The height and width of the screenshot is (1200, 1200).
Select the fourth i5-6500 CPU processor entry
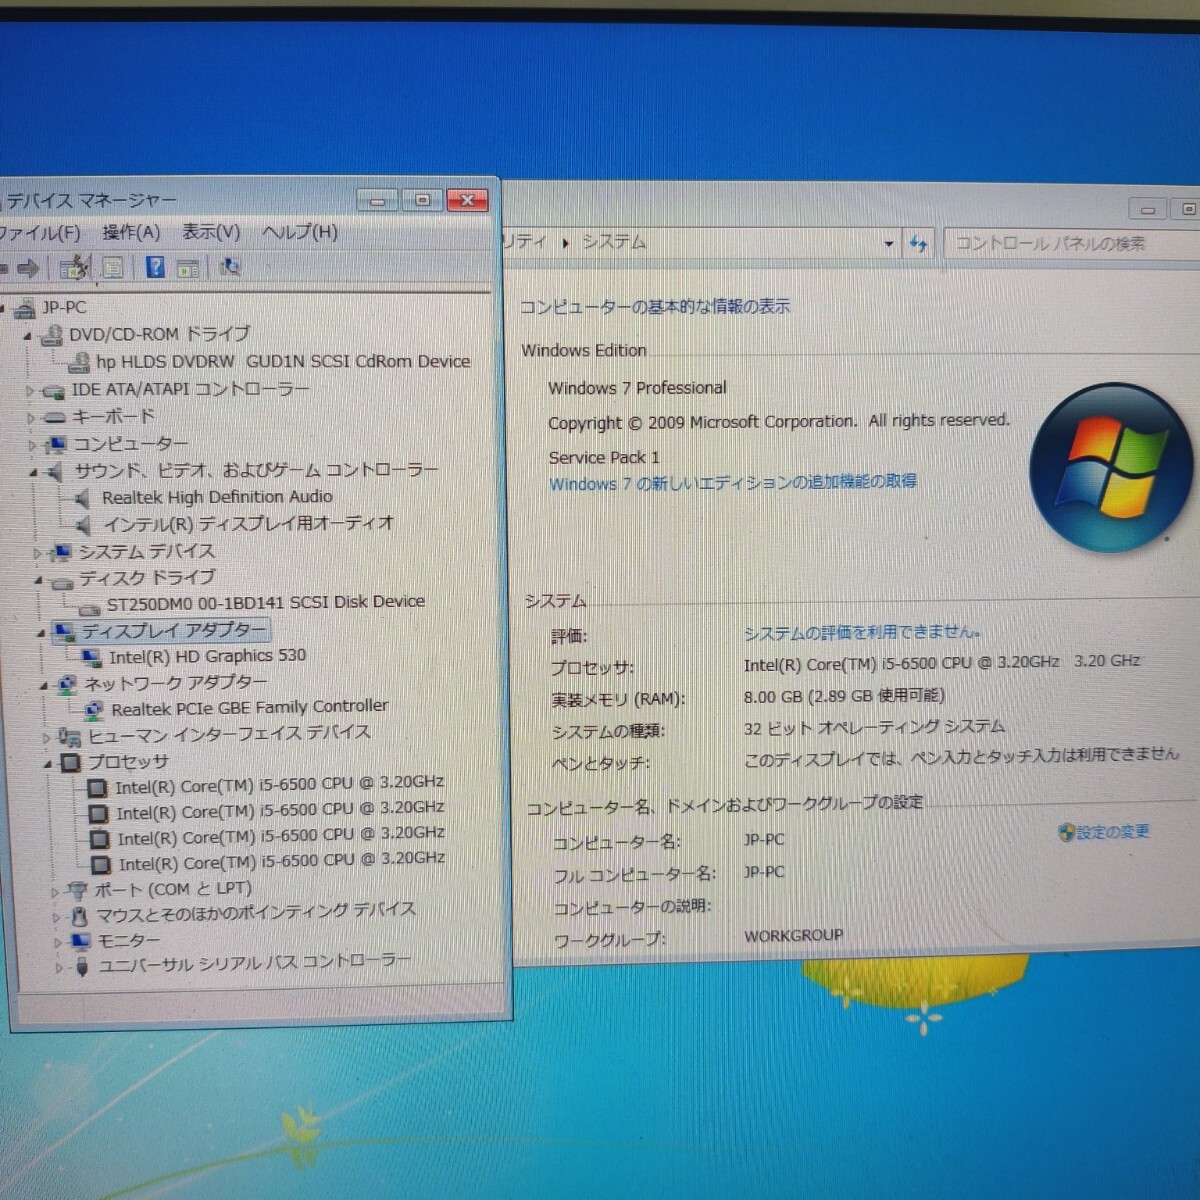coord(282,861)
